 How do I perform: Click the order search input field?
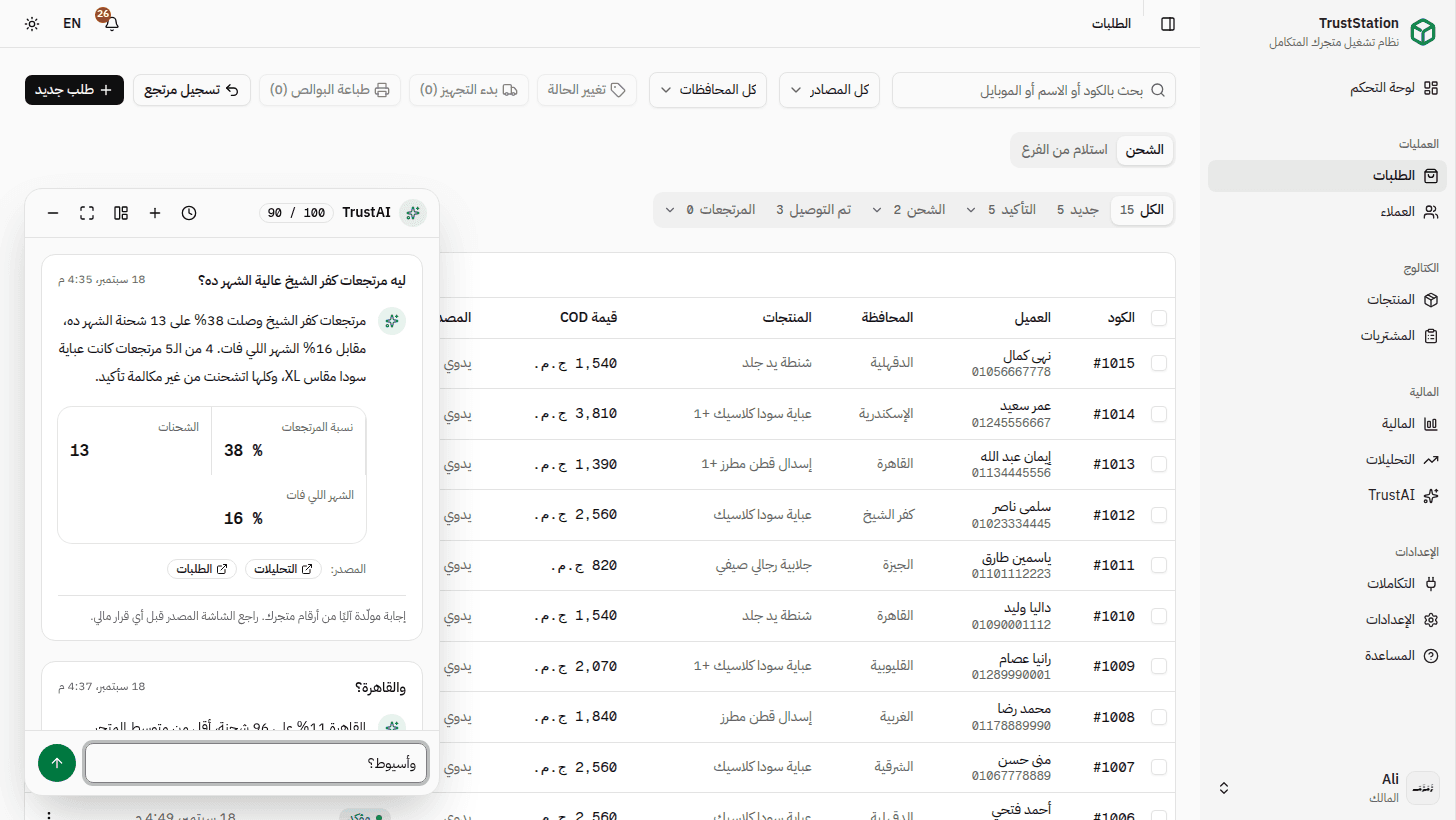[x=1033, y=90]
